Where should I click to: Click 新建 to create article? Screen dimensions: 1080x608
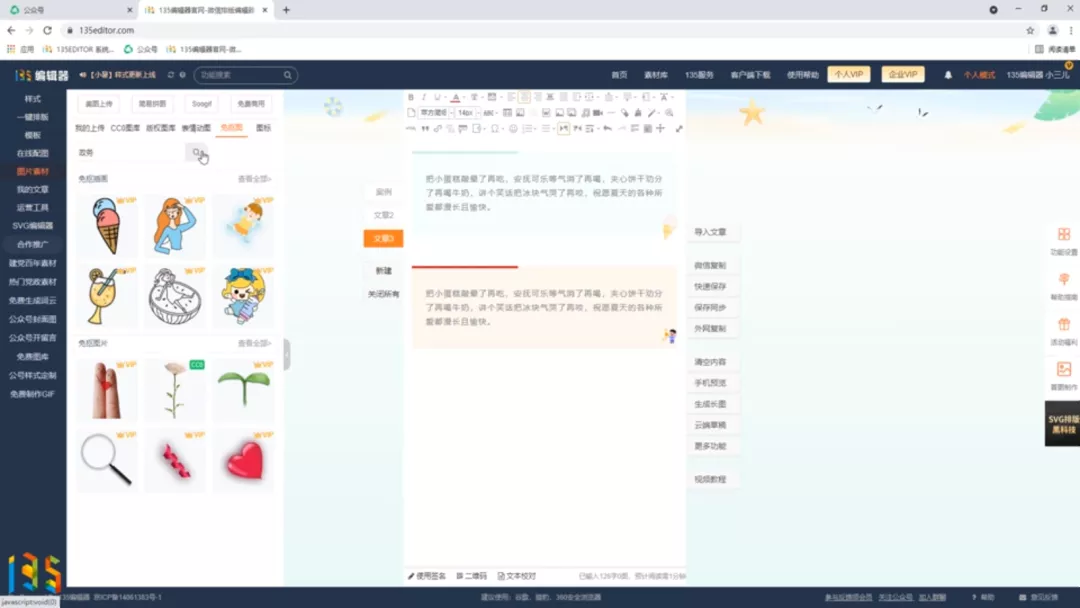pyautogui.click(x=384, y=271)
